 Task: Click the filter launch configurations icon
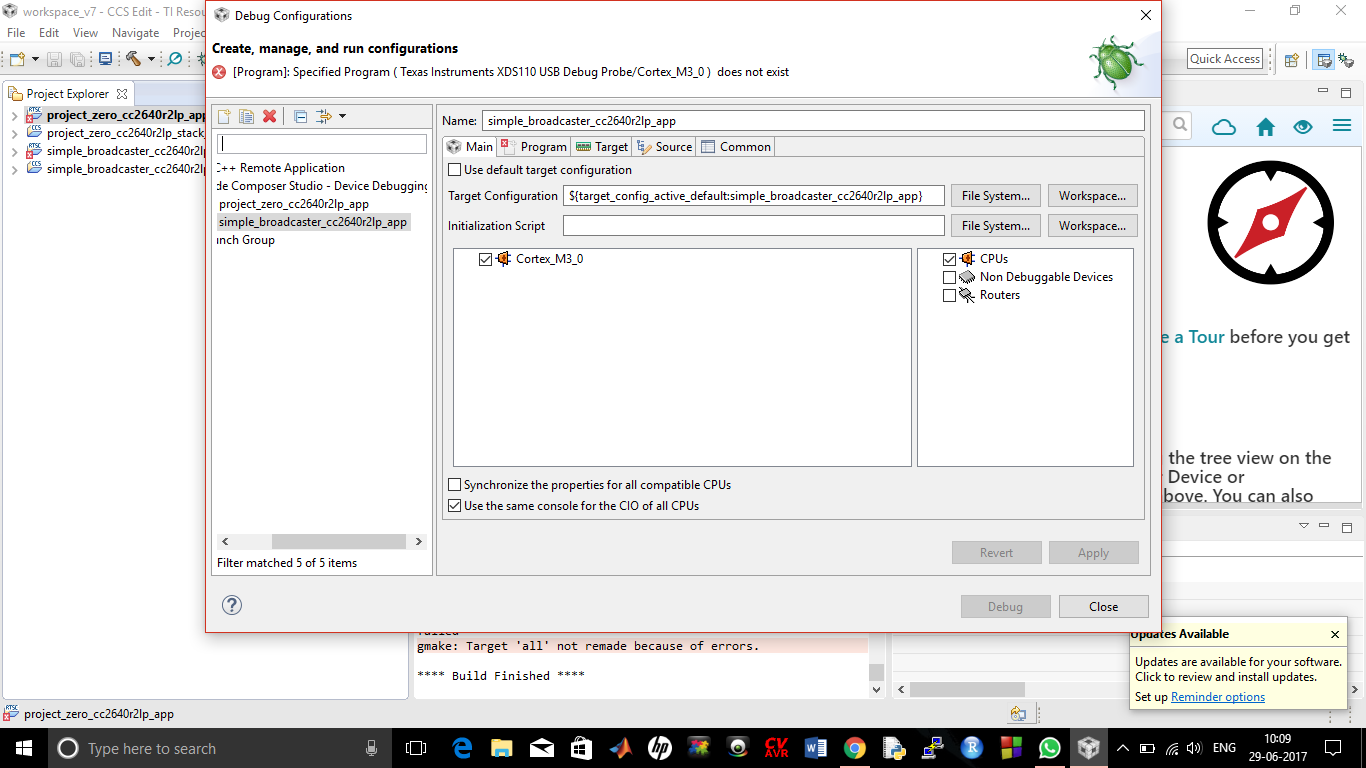point(324,117)
